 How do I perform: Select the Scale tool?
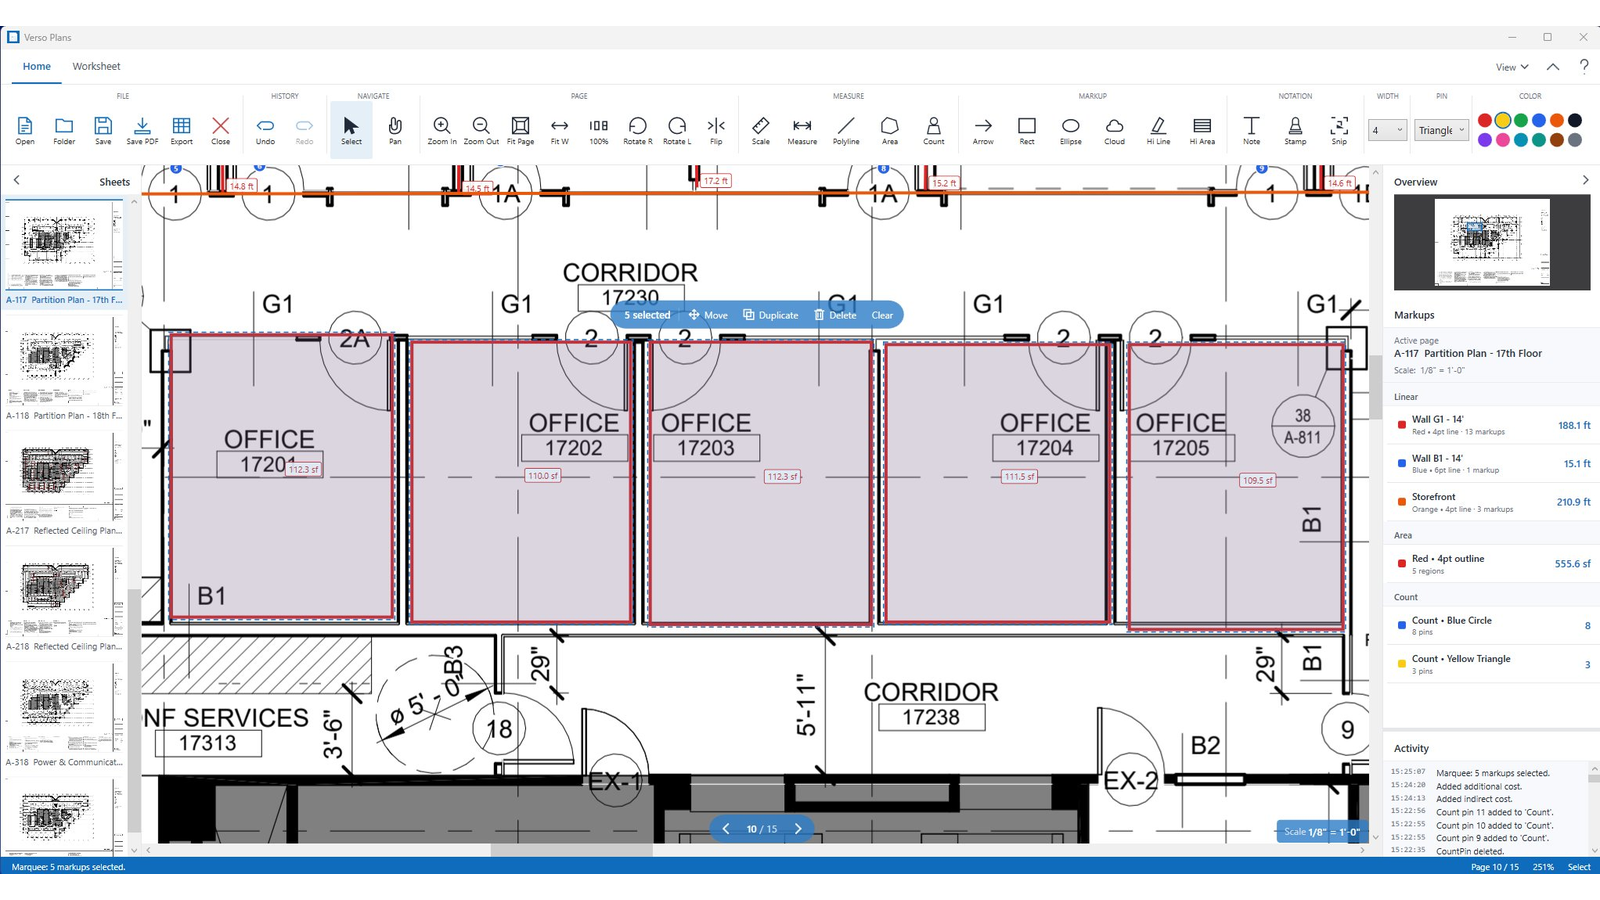761,130
